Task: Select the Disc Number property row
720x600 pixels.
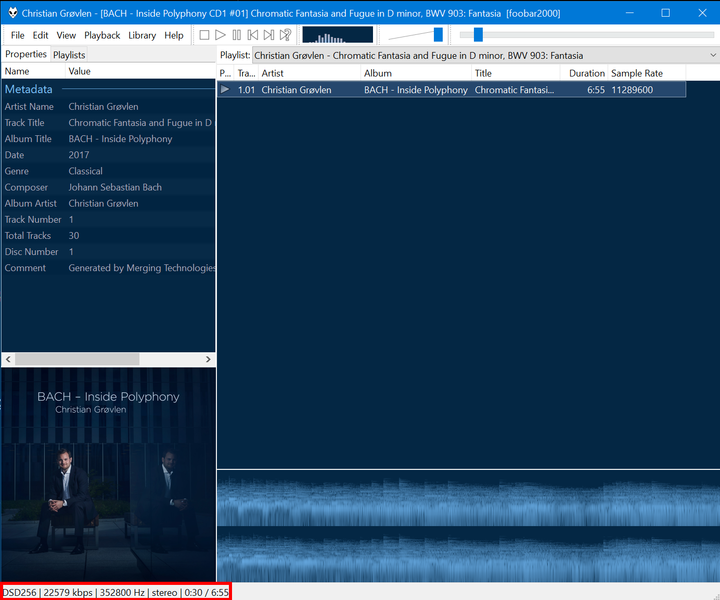Action: (x=108, y=252)
